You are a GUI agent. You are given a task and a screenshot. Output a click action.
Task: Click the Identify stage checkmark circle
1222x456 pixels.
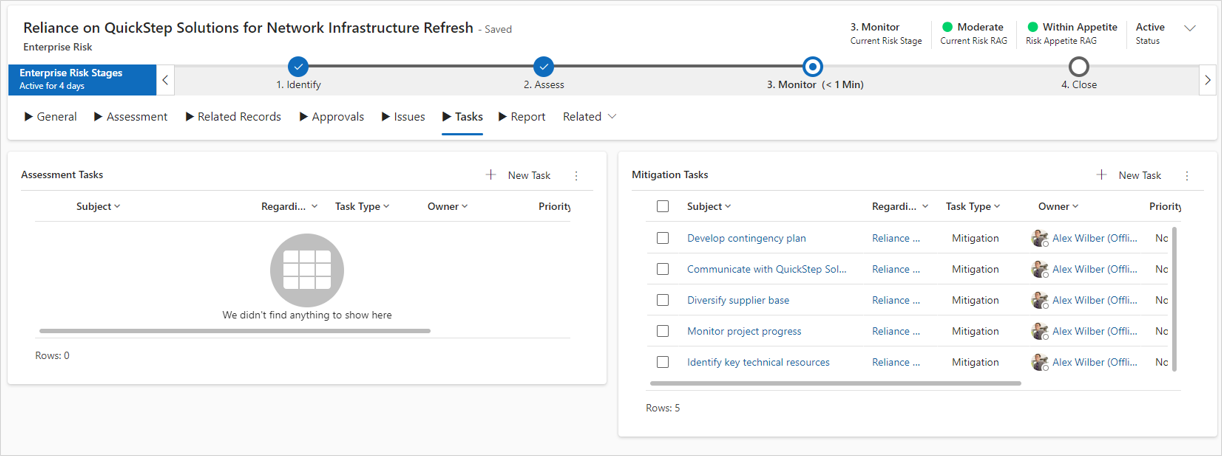point(298,67)
